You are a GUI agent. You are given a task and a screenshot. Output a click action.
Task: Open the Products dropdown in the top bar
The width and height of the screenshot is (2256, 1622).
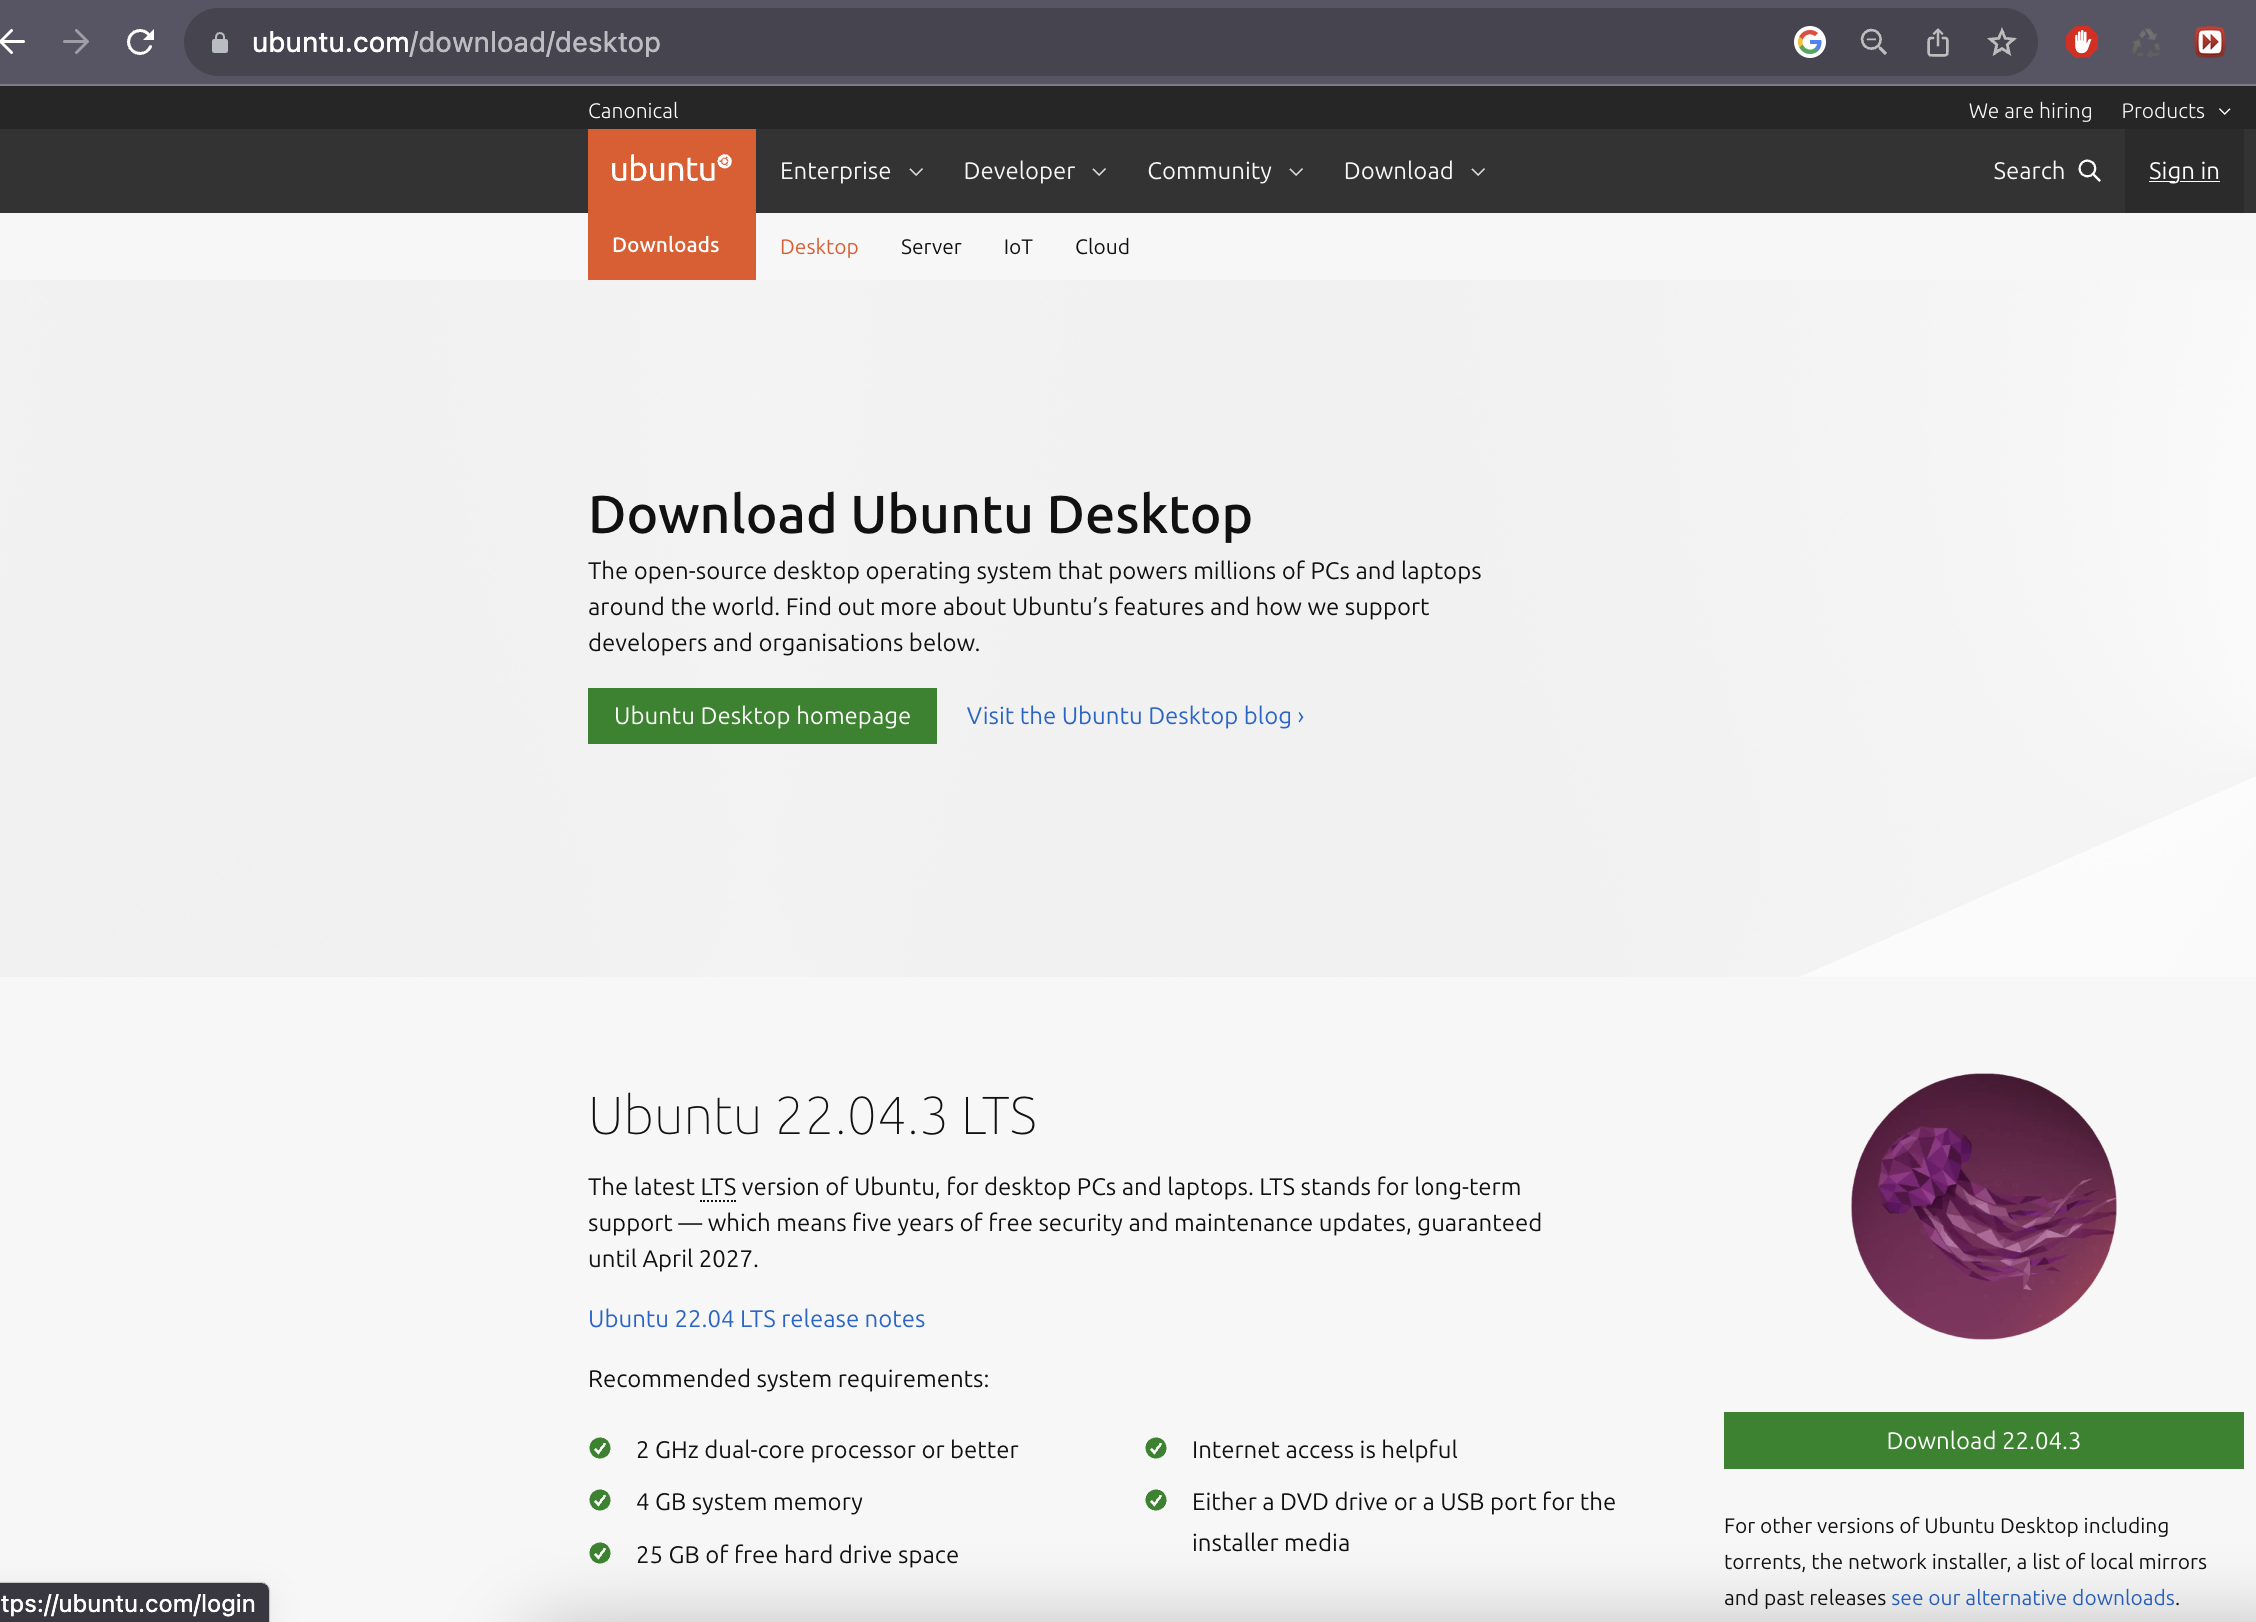pos(2176,110)
